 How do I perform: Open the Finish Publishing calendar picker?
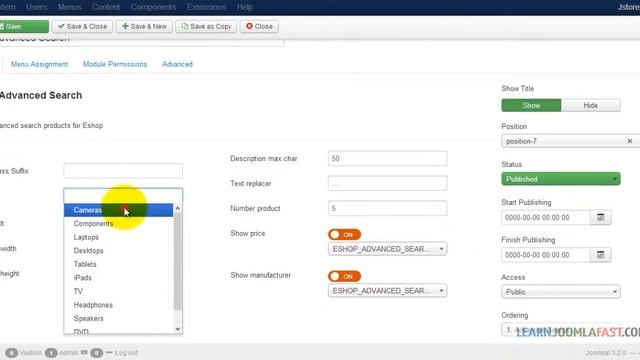600,255
